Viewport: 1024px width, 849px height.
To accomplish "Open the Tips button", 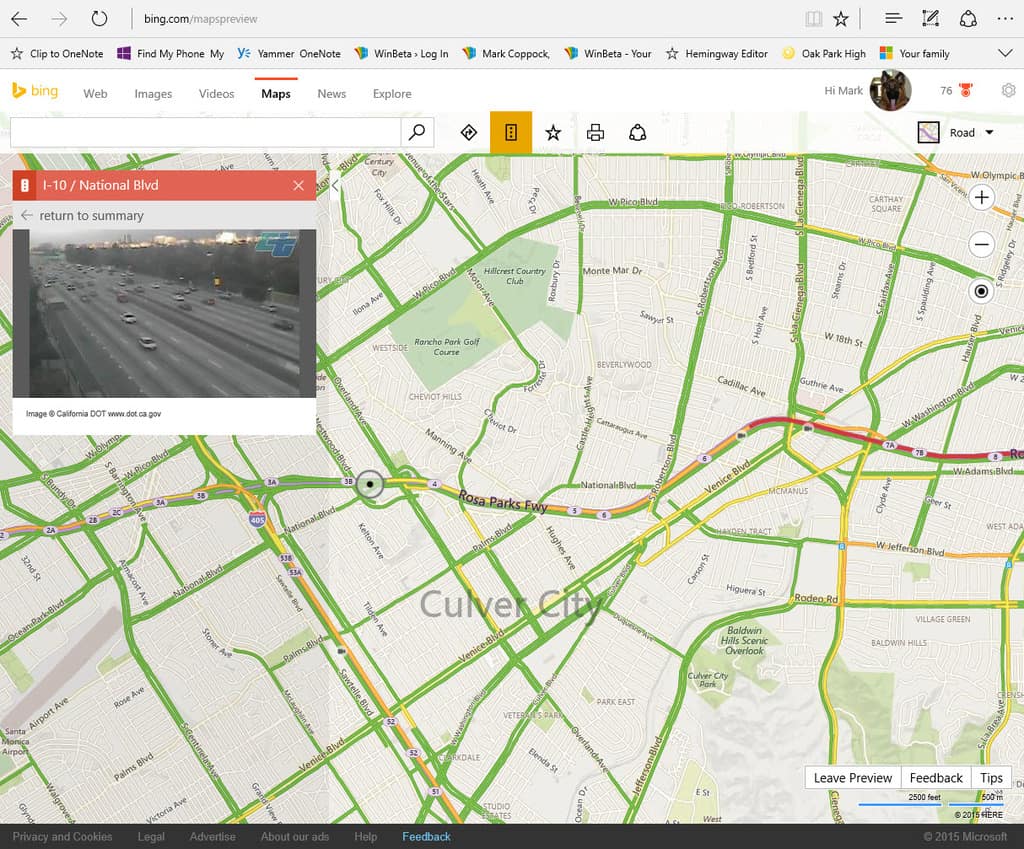I will pos(991,777).
